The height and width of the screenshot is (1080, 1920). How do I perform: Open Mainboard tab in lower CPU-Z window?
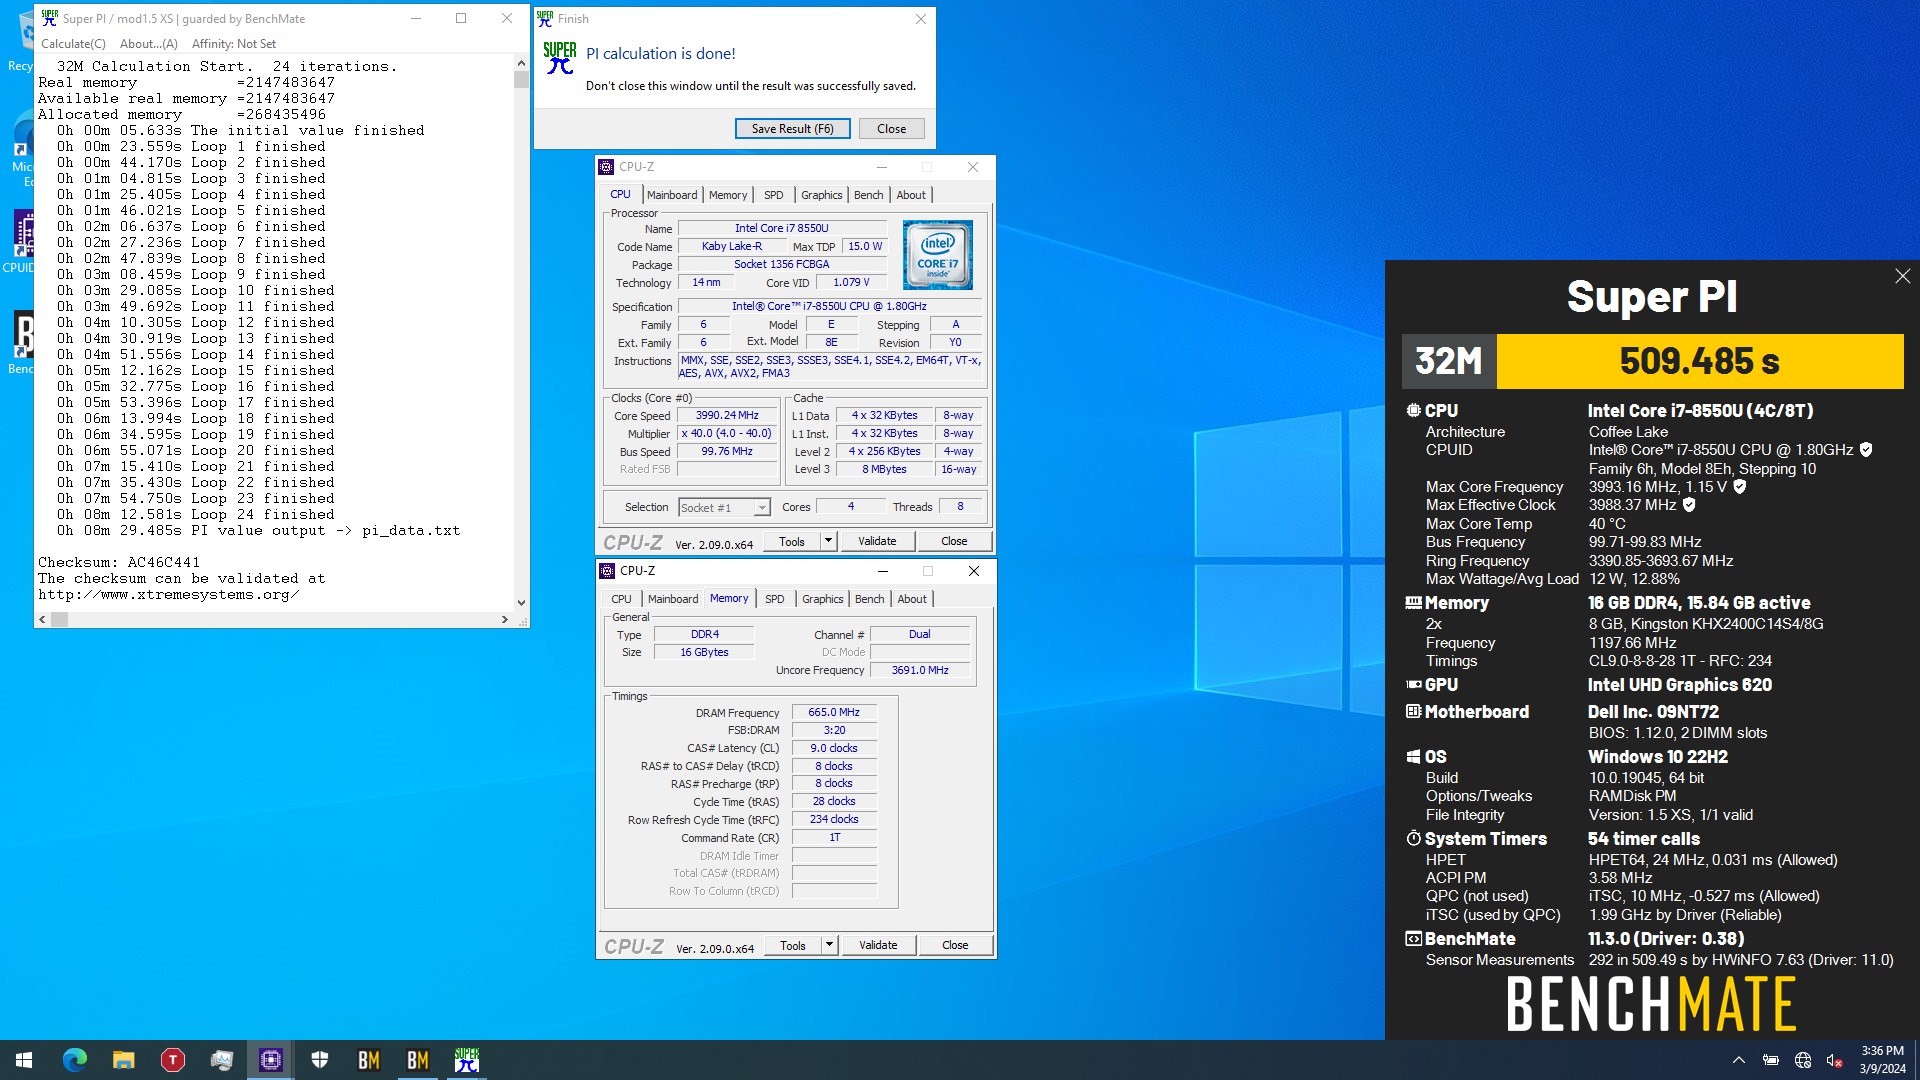point(673,599)
